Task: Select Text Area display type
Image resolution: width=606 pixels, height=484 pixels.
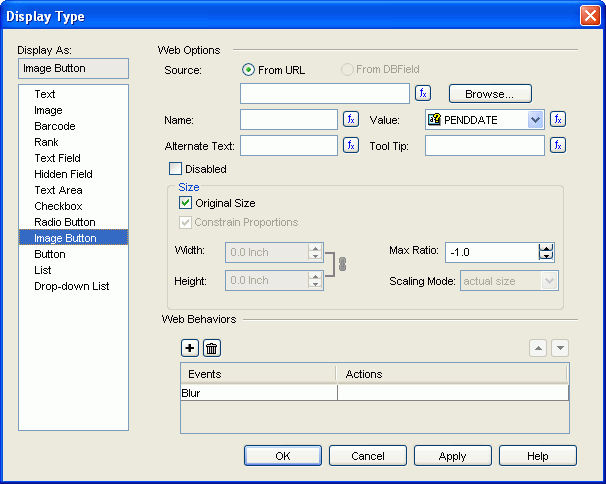Action: coord(73,190)
